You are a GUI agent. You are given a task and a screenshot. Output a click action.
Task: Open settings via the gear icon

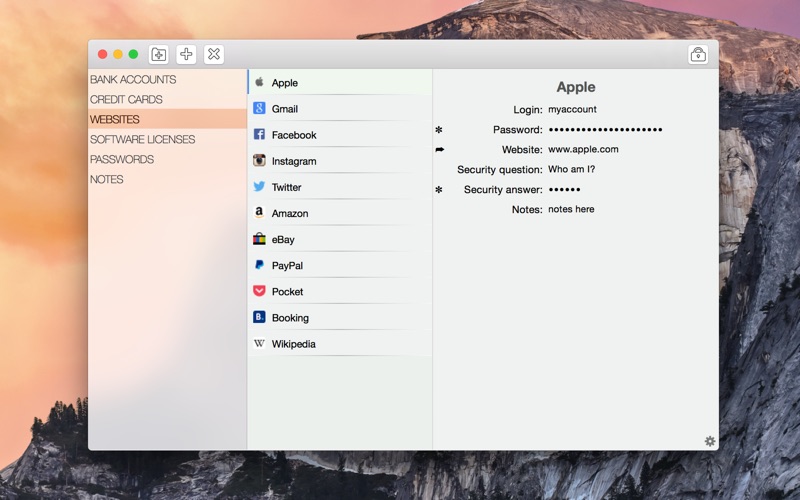(x=710, y=441)
